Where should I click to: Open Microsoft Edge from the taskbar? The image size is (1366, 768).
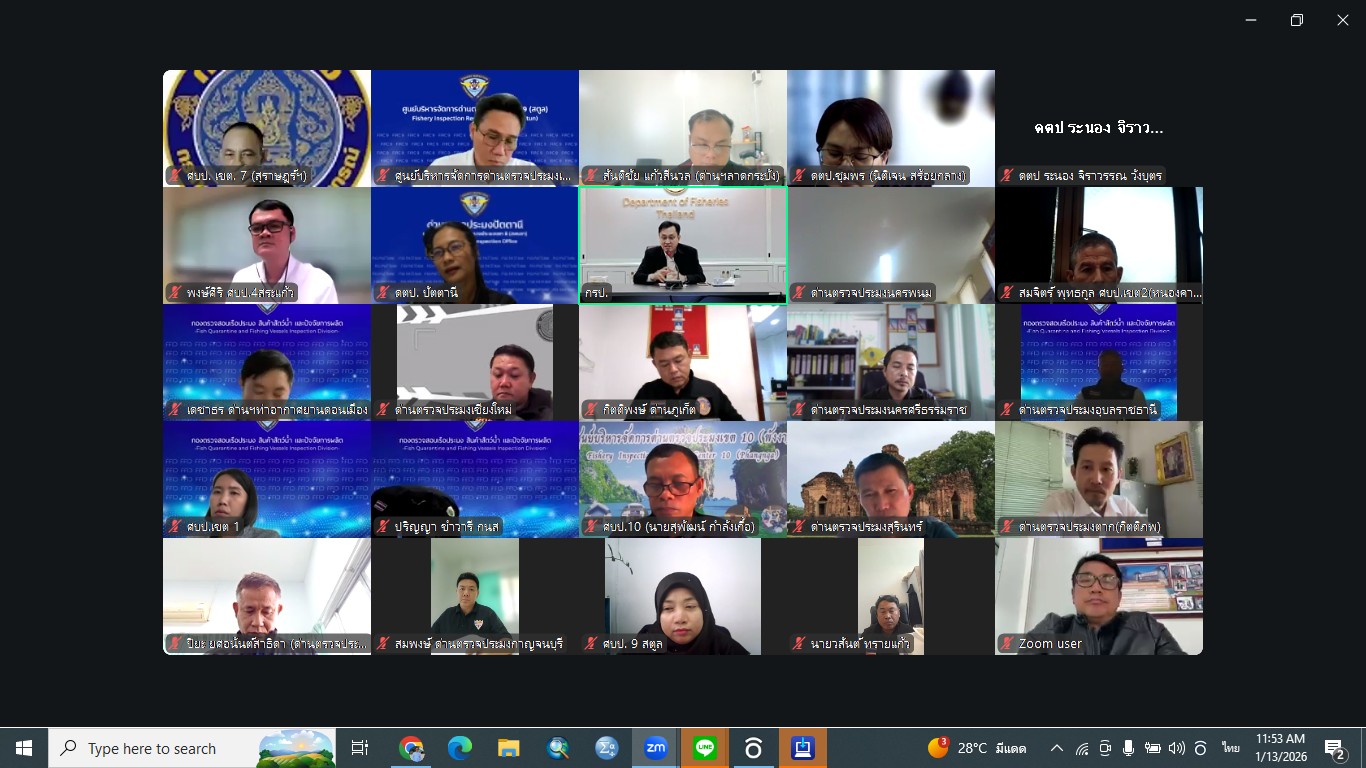(460, 748)
